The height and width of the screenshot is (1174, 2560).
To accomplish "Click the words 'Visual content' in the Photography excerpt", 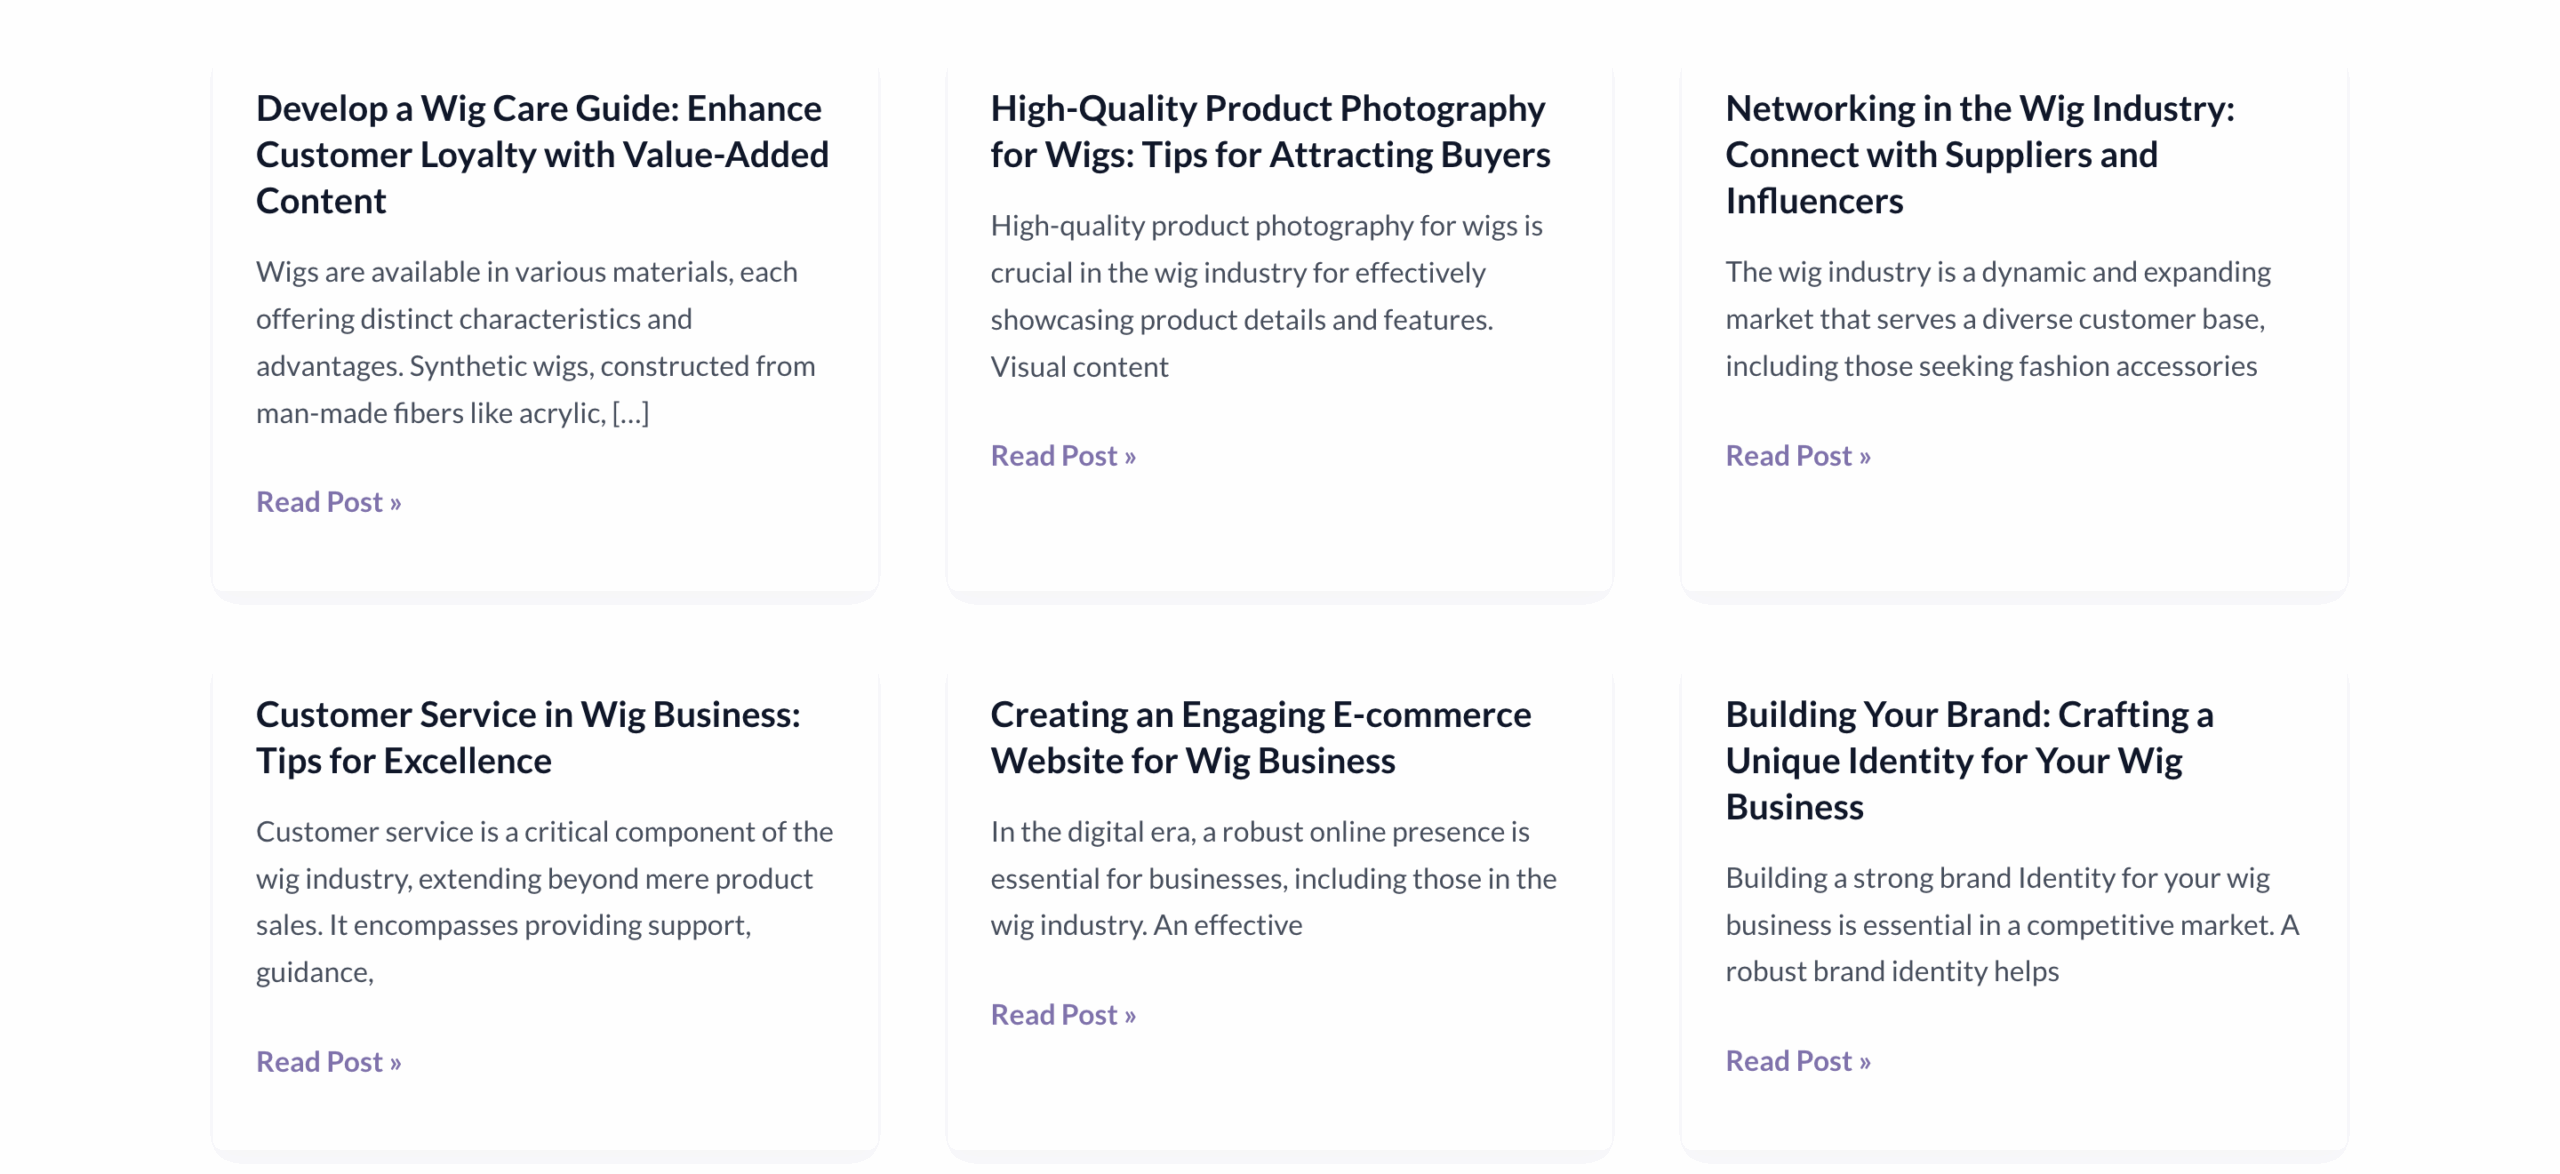I will [x=1079, y=367].
